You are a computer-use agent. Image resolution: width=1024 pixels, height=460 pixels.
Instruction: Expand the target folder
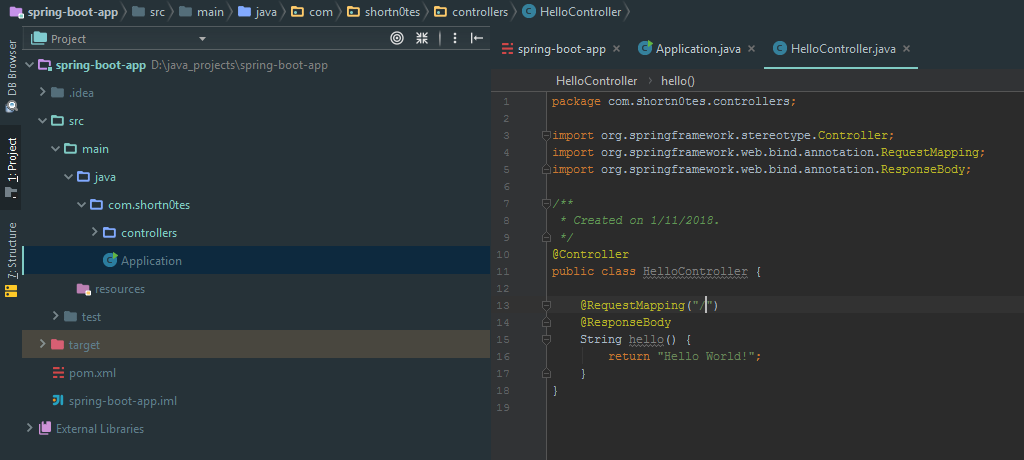(43, 345)
